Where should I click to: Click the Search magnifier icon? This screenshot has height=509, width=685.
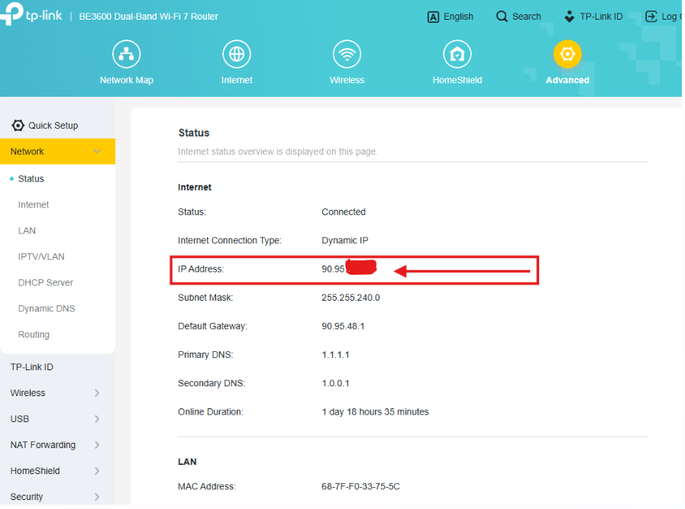[x=502, y=16]
